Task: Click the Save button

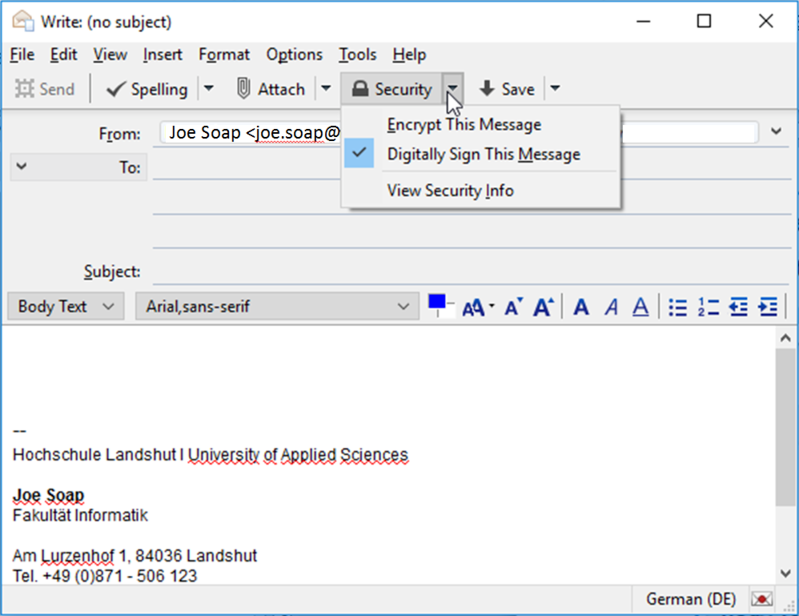Action: (507, 89)
